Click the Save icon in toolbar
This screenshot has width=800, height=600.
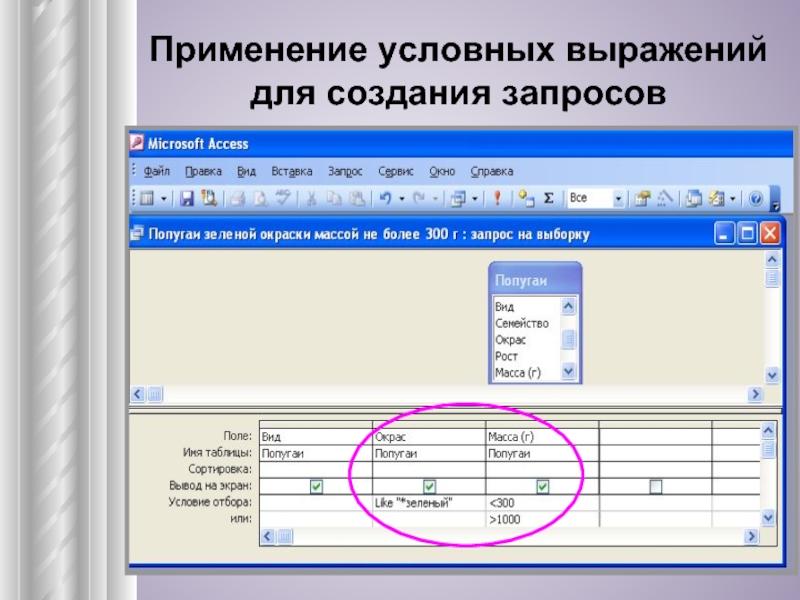(x=187, y=199)
